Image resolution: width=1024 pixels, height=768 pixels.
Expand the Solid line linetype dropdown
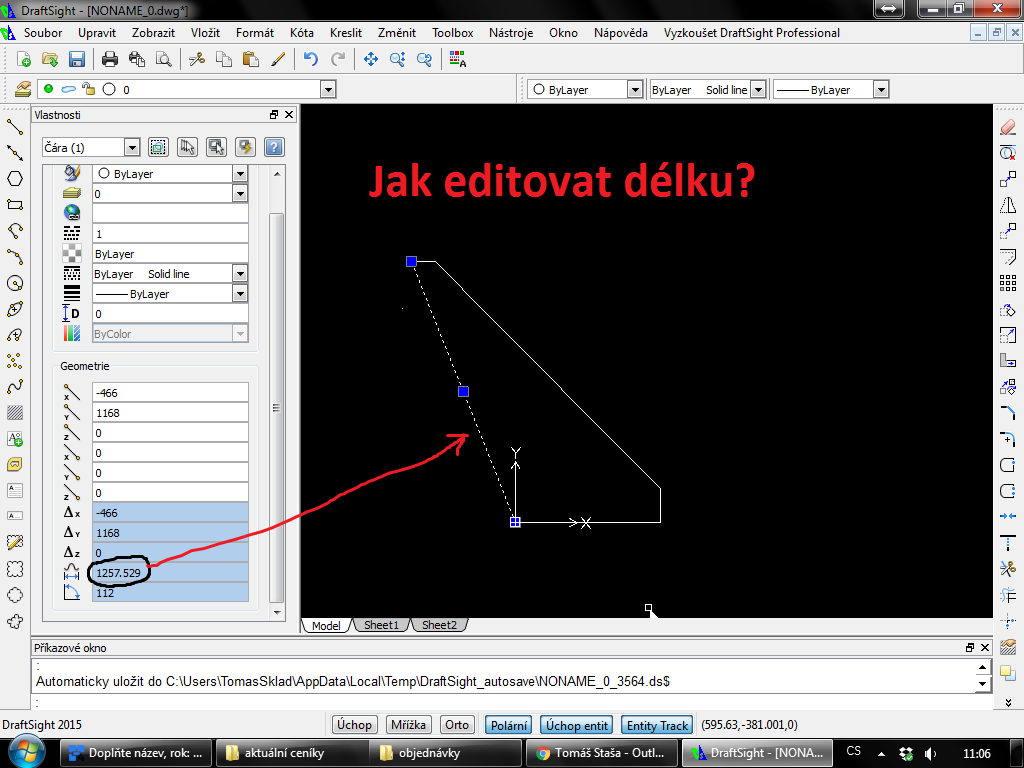click(x=757, y=90)
